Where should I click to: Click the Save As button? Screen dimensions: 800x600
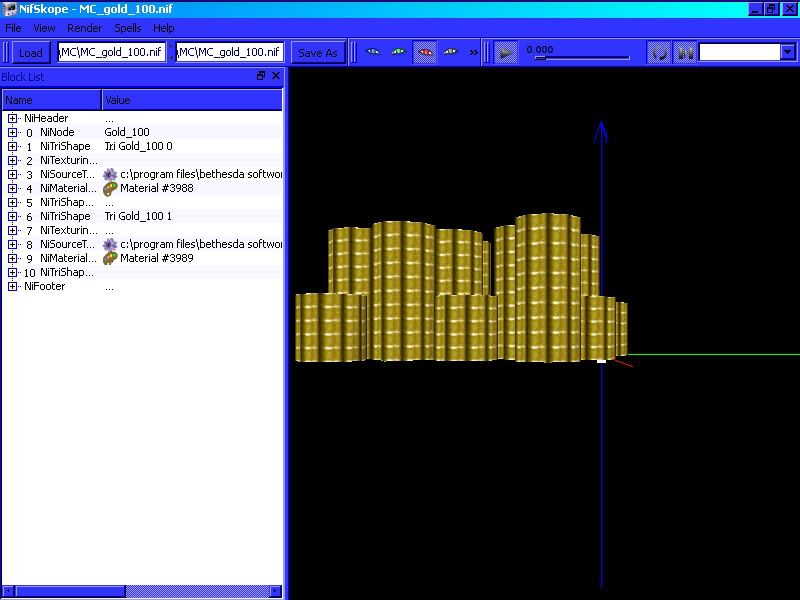(x=317, y=53)
